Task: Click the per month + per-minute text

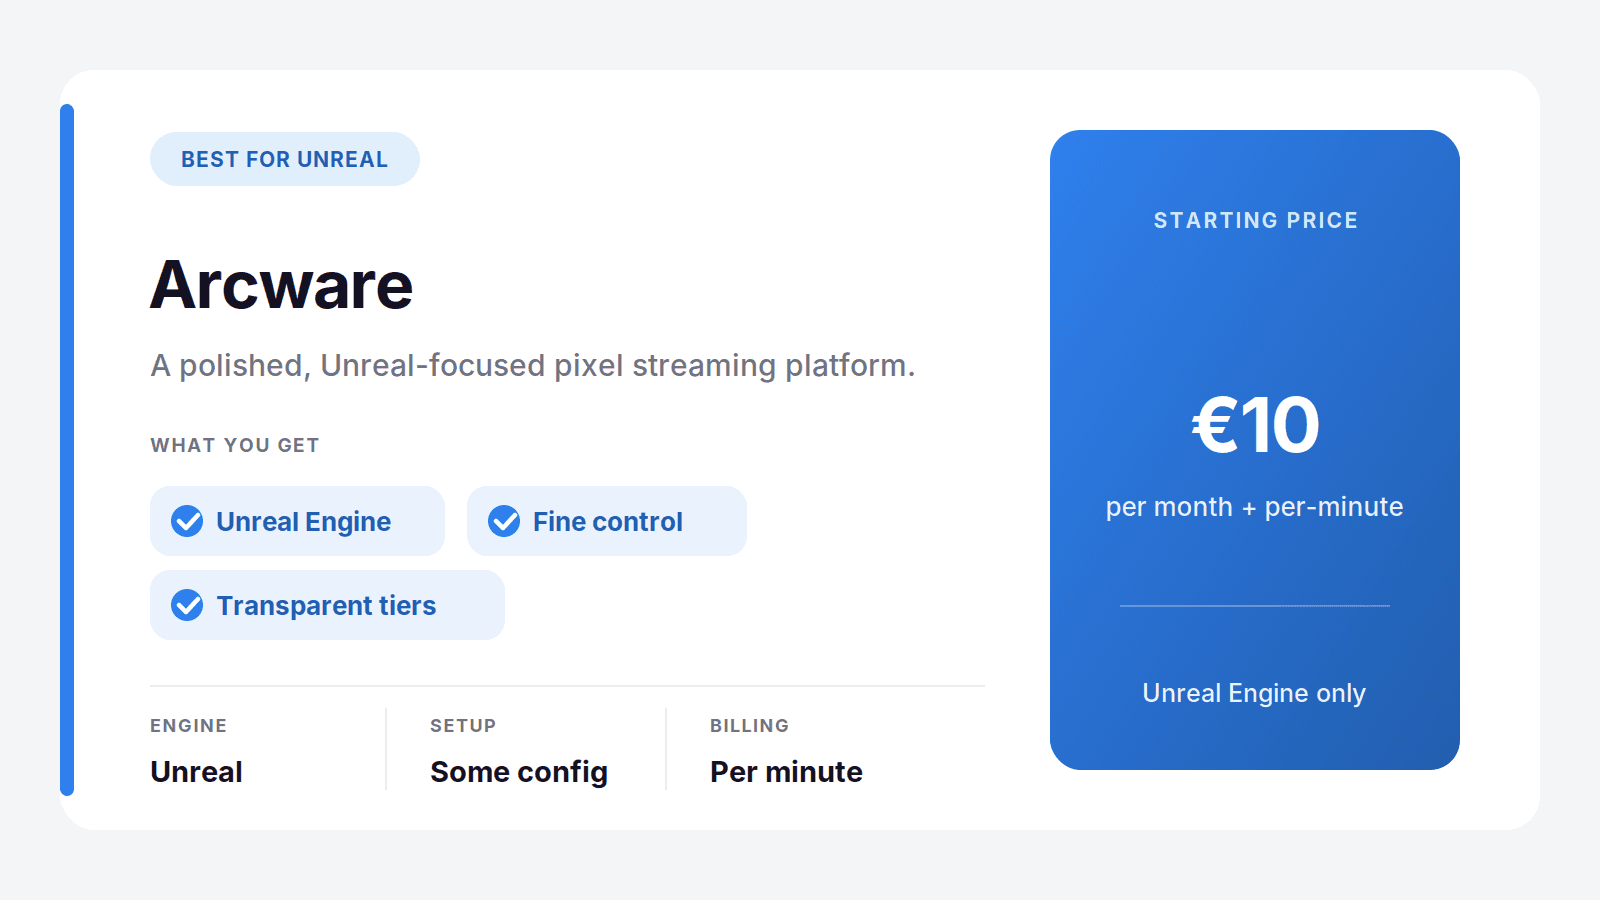Action: pyautogui.click(x=1255, y=507)
